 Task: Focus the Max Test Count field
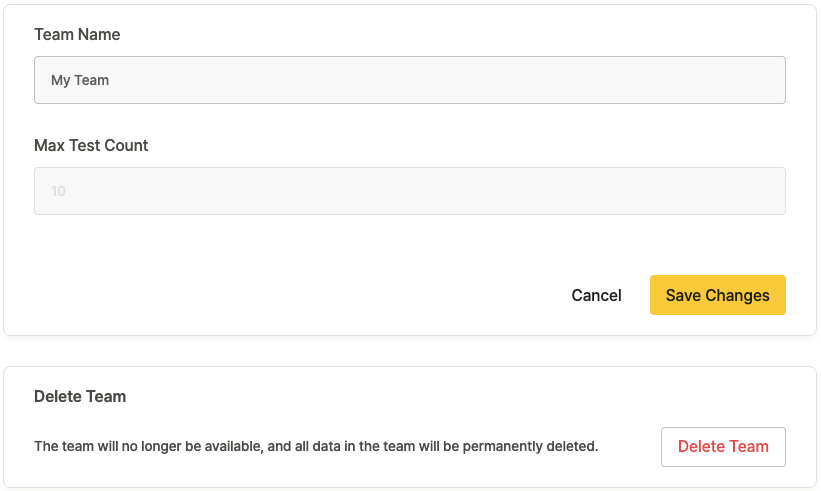410,191
